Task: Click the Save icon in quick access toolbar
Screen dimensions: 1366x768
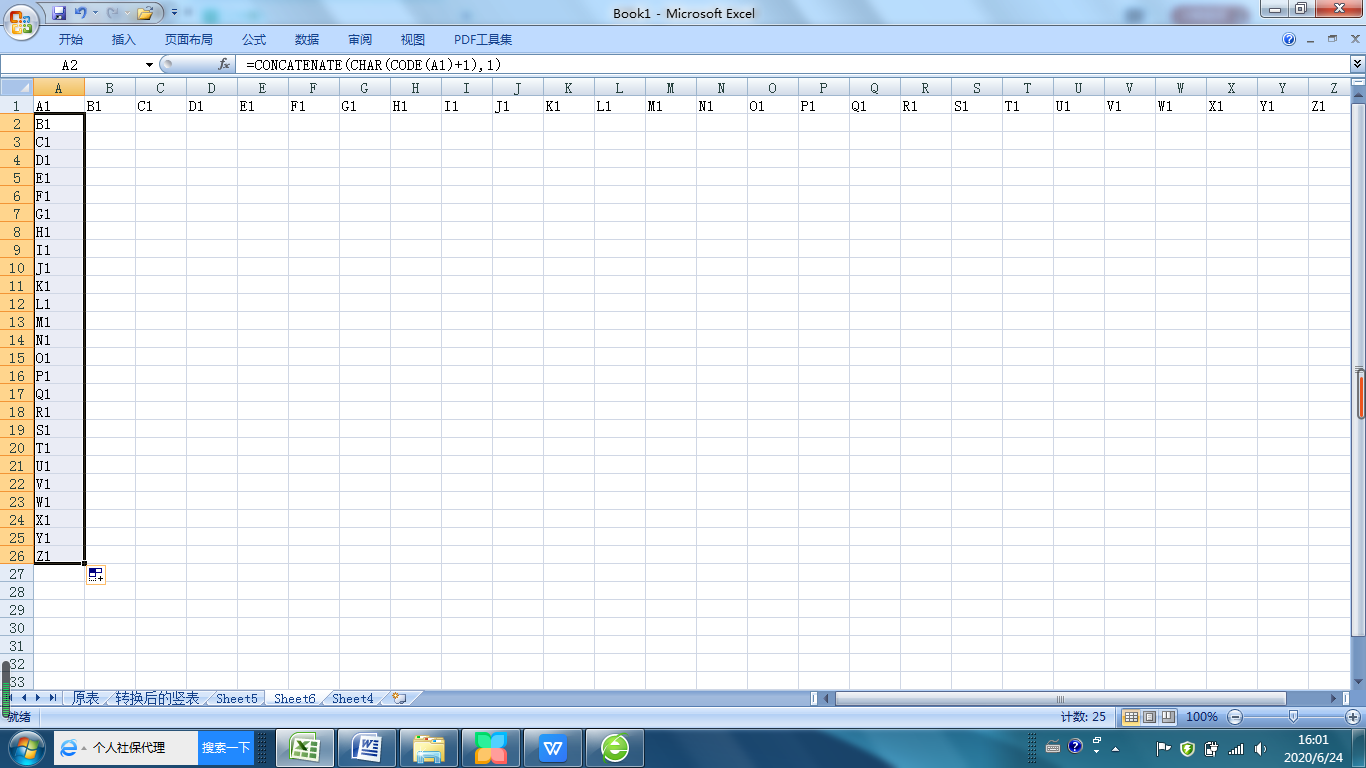Action: (59, 13)
